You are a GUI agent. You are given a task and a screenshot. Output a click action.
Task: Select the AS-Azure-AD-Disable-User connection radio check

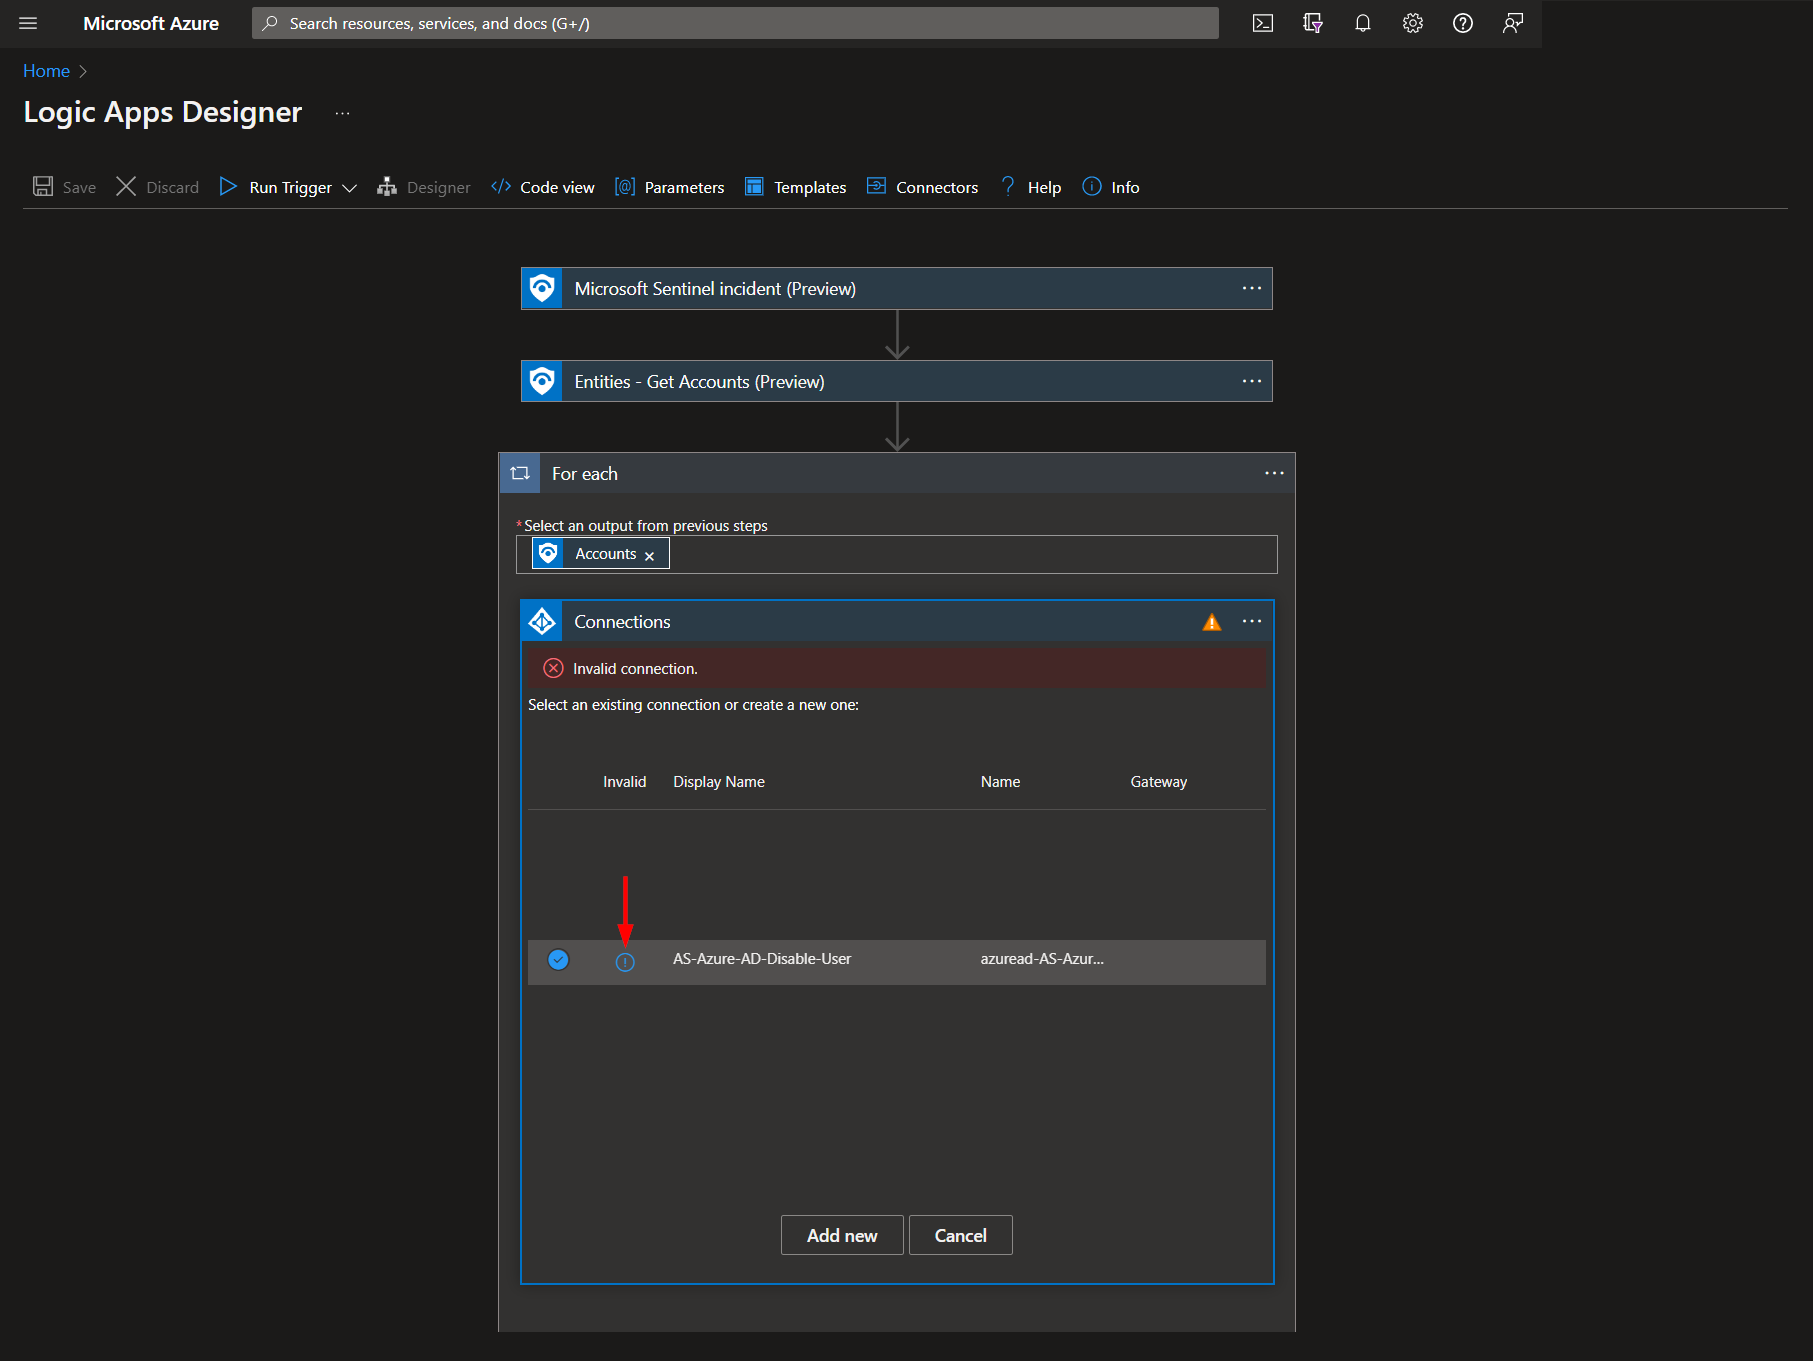(x=558, y=960)
